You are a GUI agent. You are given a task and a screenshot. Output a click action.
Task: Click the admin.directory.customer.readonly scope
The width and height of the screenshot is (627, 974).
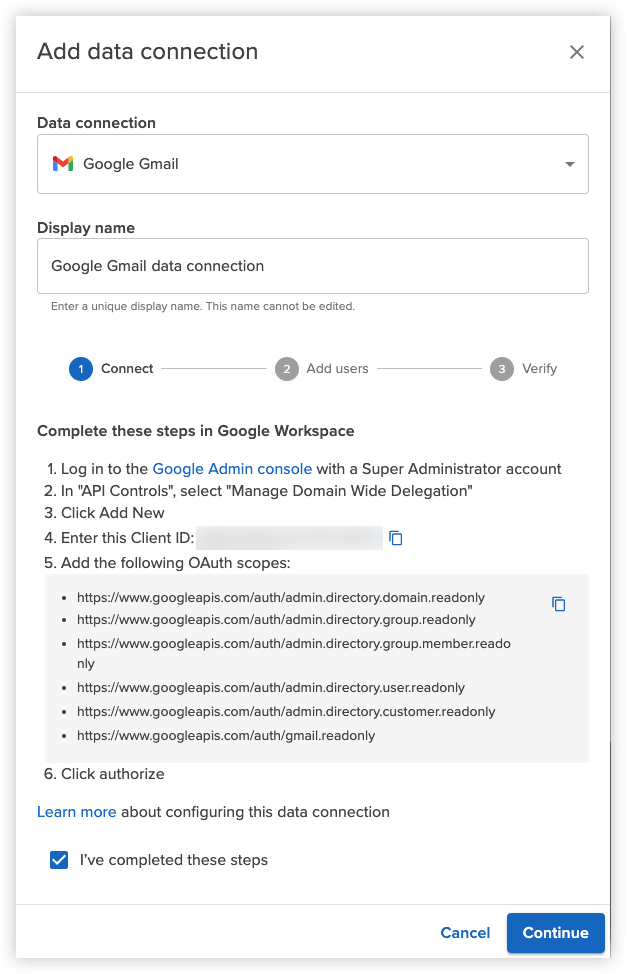tap(286, 712)
